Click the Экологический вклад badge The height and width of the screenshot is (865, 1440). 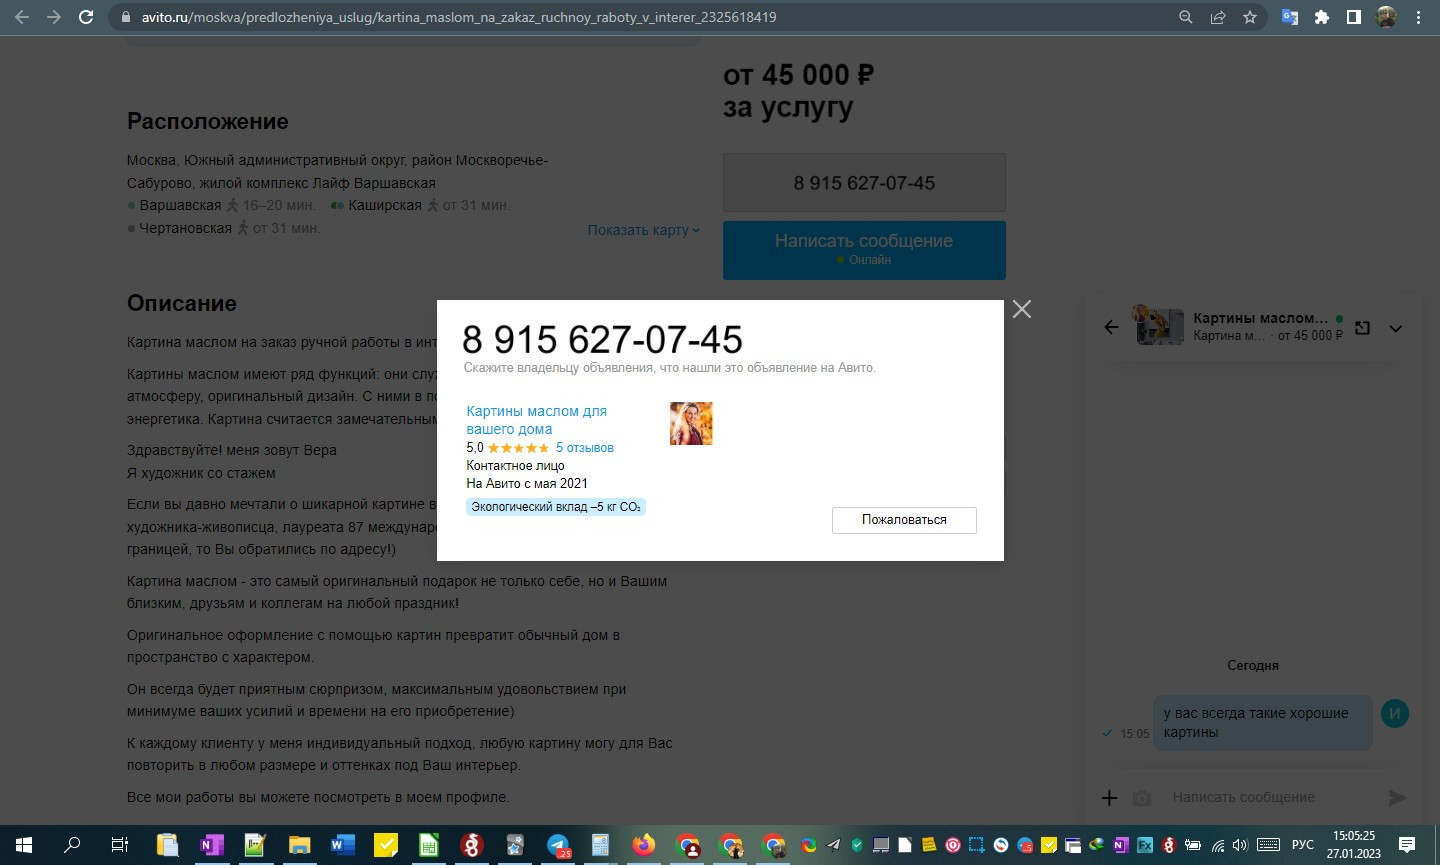tap(556, 507)
